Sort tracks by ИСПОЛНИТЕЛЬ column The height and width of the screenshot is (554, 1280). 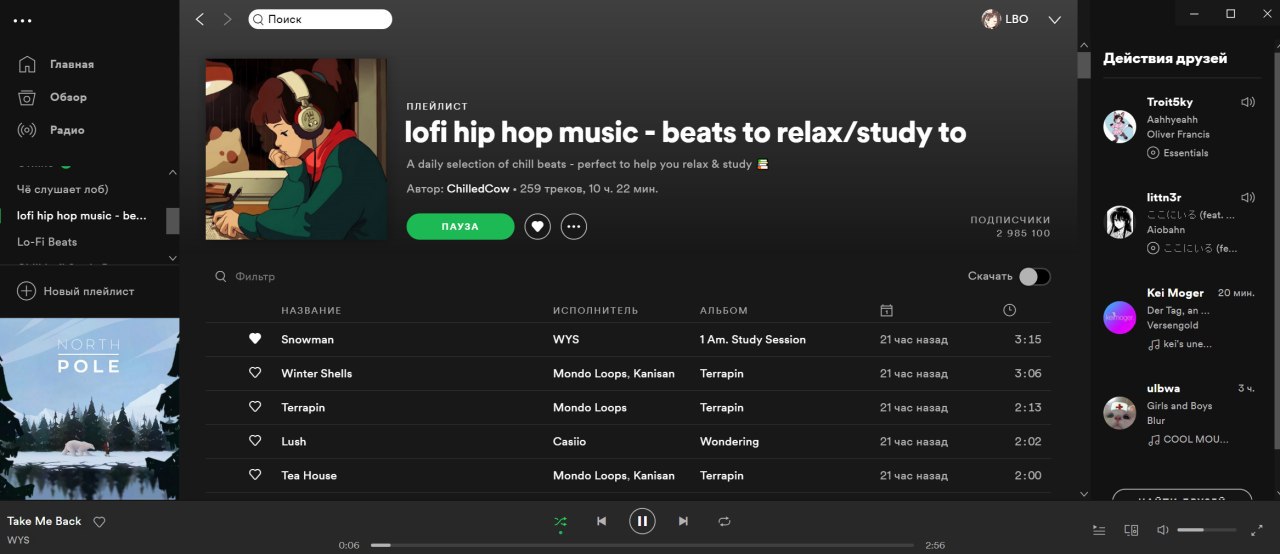(596, 311)
